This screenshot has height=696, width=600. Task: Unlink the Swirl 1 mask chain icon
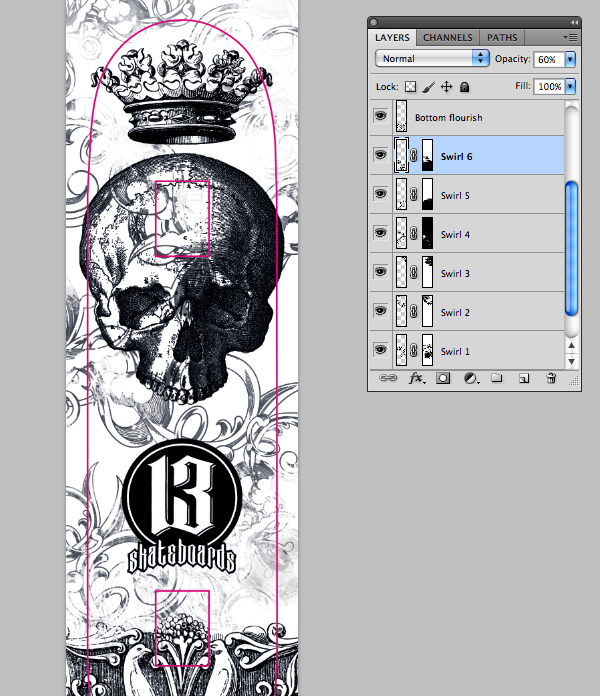click(x=414, y=350)
